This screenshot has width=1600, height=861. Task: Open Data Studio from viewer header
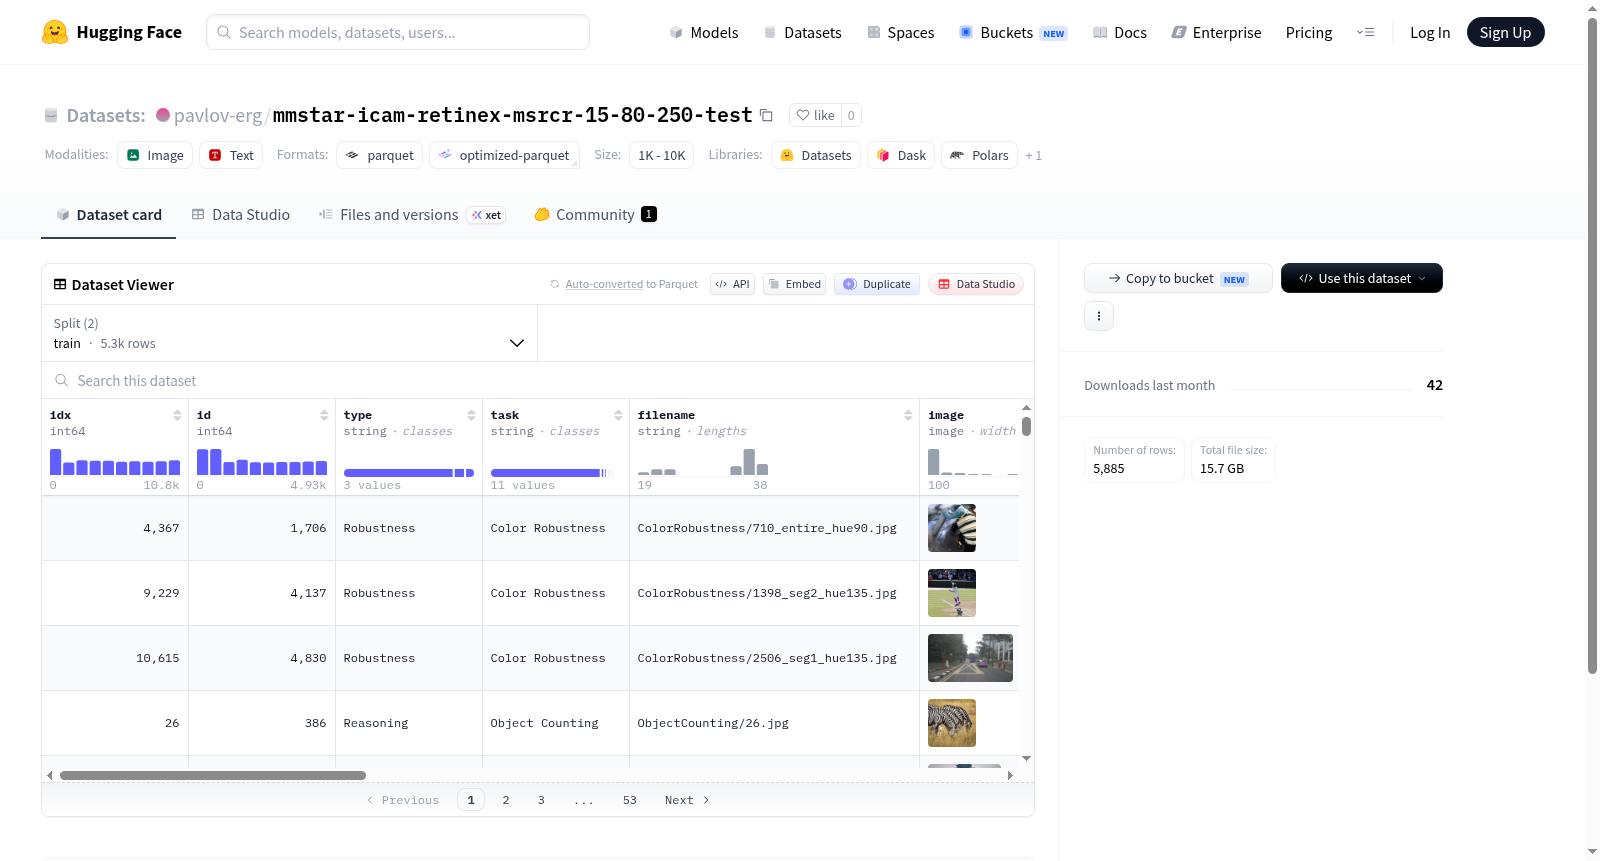coord(976,284)
